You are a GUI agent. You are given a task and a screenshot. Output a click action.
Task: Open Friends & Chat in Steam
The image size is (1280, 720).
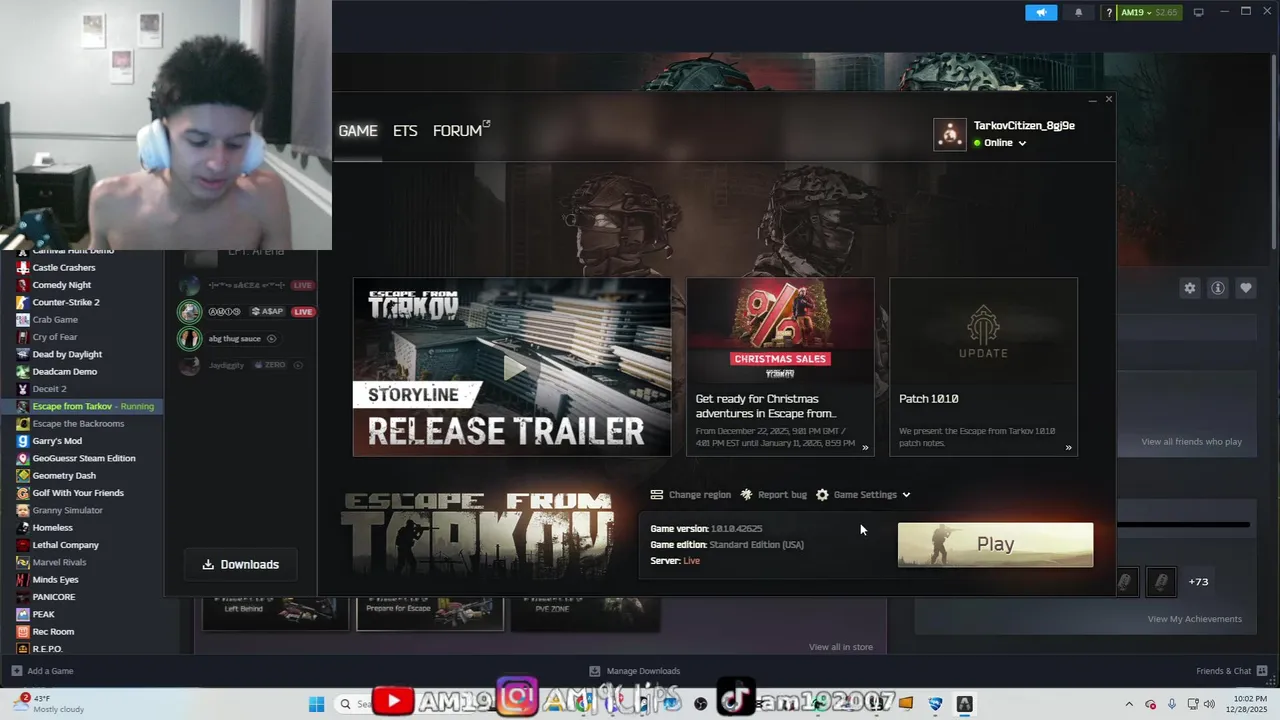1230,671
